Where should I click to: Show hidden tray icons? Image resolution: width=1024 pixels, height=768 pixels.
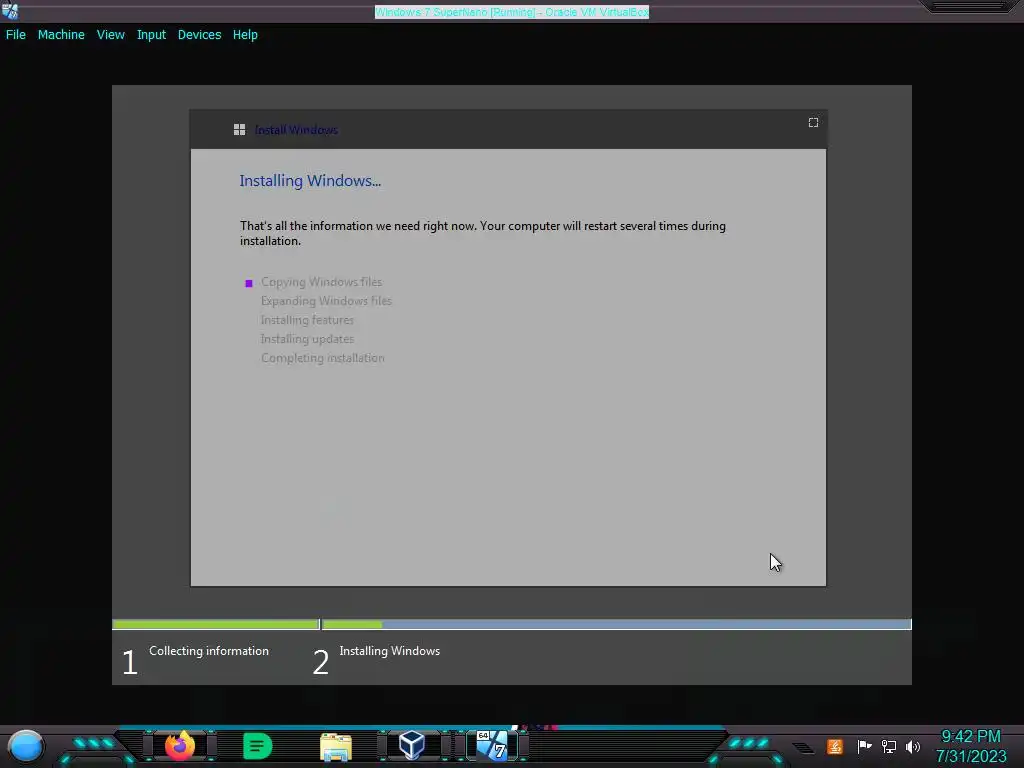coord(804,747)
